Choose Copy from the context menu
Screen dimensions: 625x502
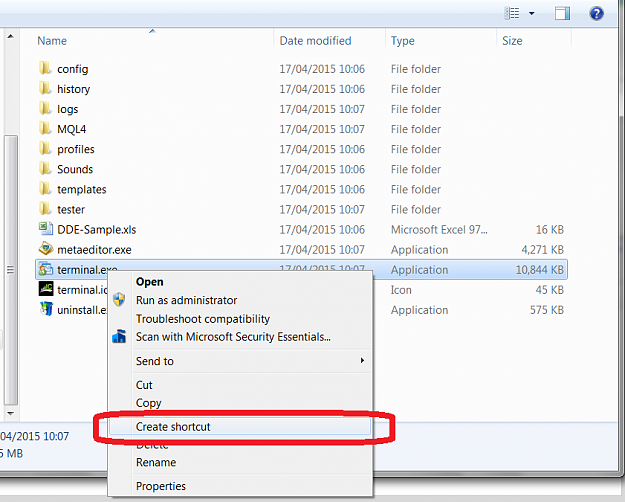pos(148,403)
